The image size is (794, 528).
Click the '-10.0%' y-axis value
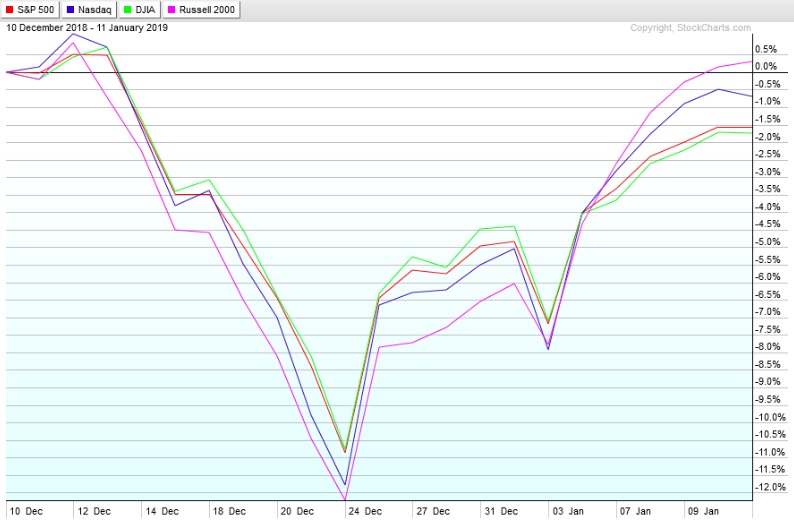click(x=770, y=417)
